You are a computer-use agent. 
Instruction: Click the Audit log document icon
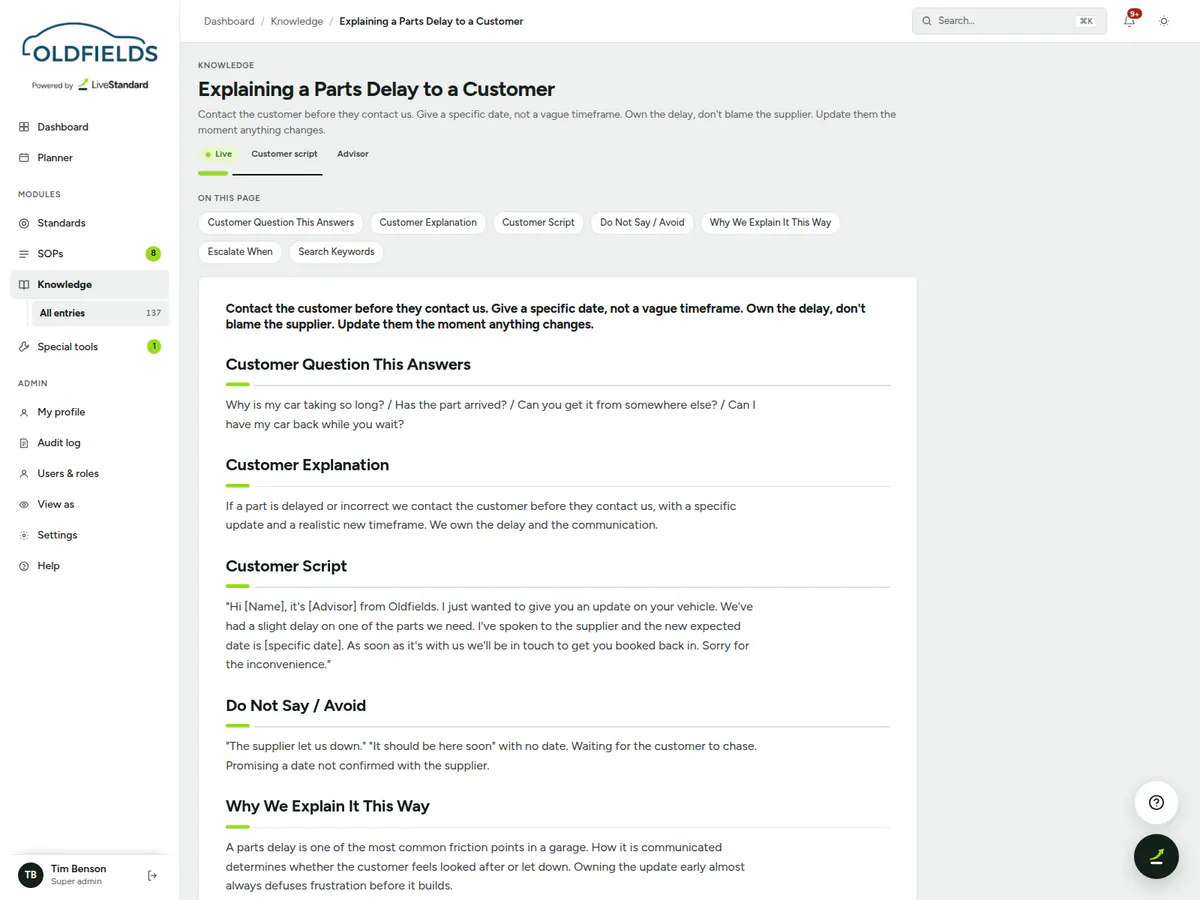[24, 443]
